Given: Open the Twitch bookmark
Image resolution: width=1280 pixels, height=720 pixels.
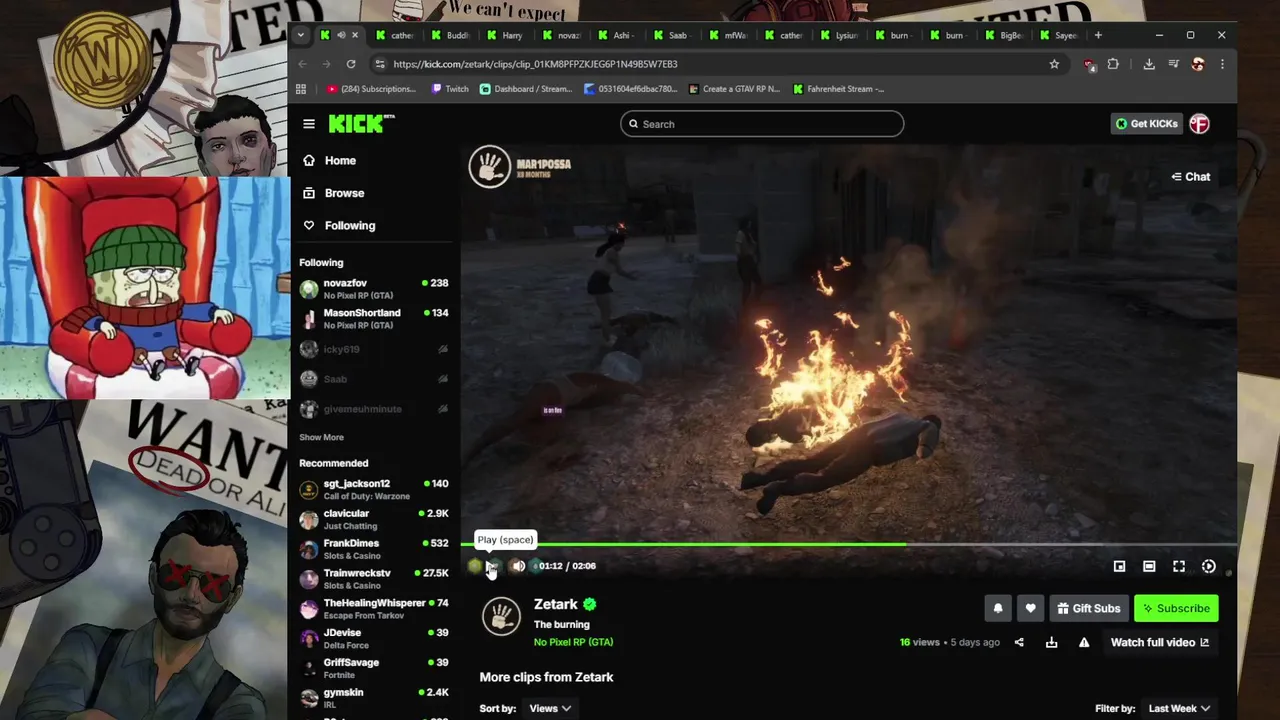Looking at the screenshot, I should tap(450, 89).
